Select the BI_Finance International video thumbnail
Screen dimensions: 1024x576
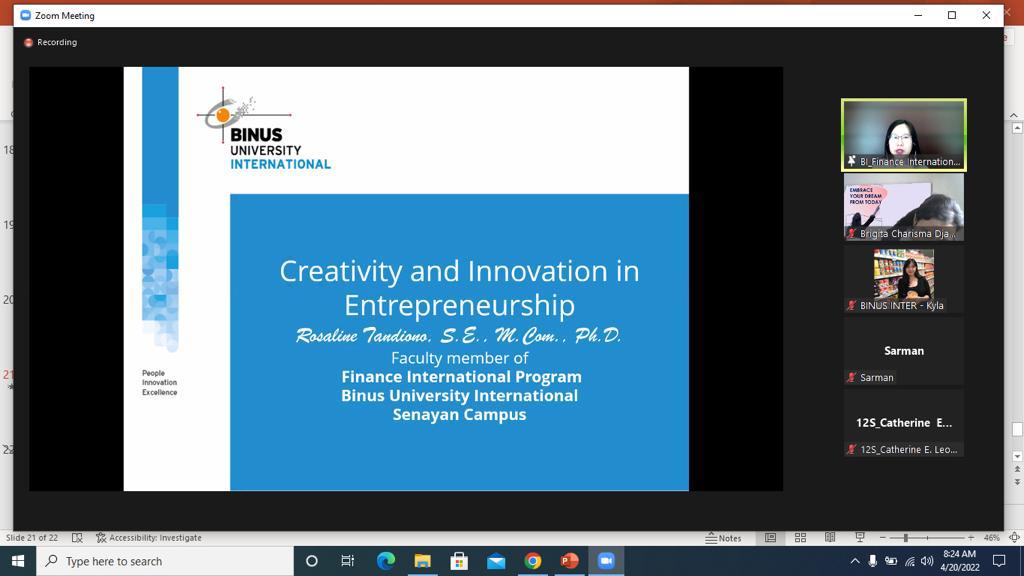pyautogui.click(x=903, y=134)
